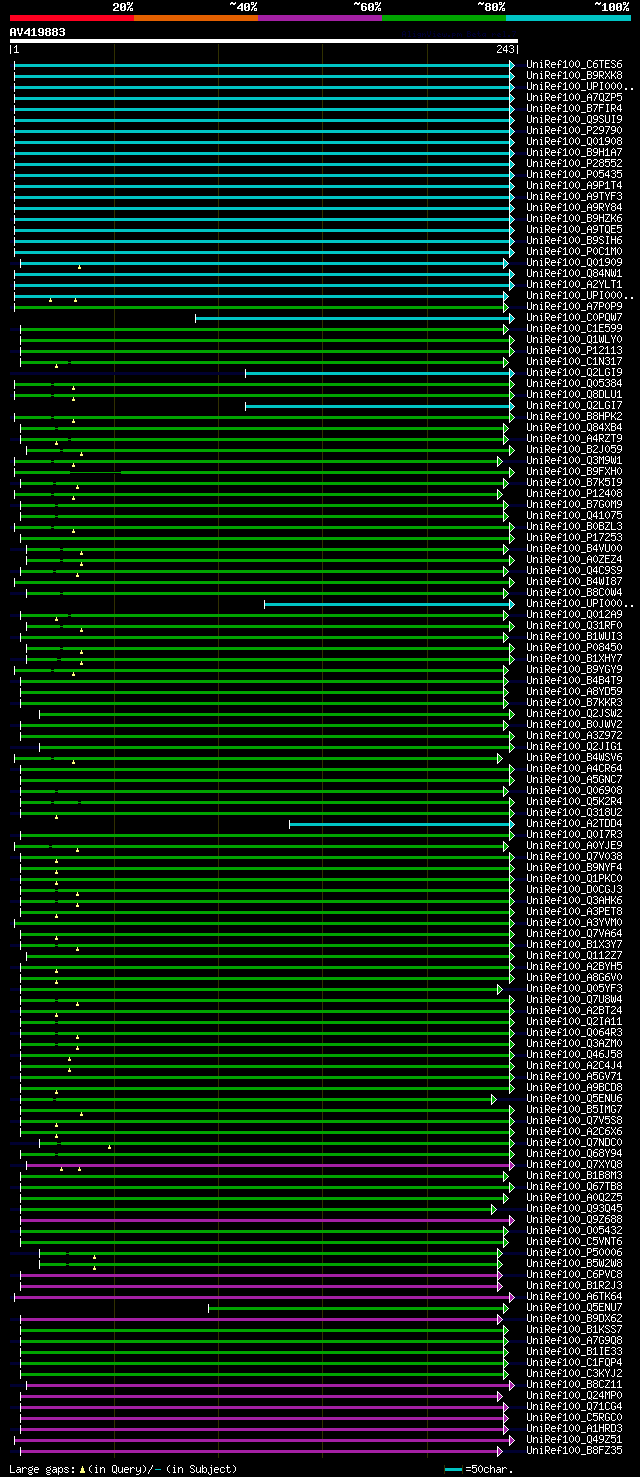The height and width of the screenshot is (1477, 640).
Task: Click hit label UniRef100_Q4C9S9
Action: pos(574,570)
